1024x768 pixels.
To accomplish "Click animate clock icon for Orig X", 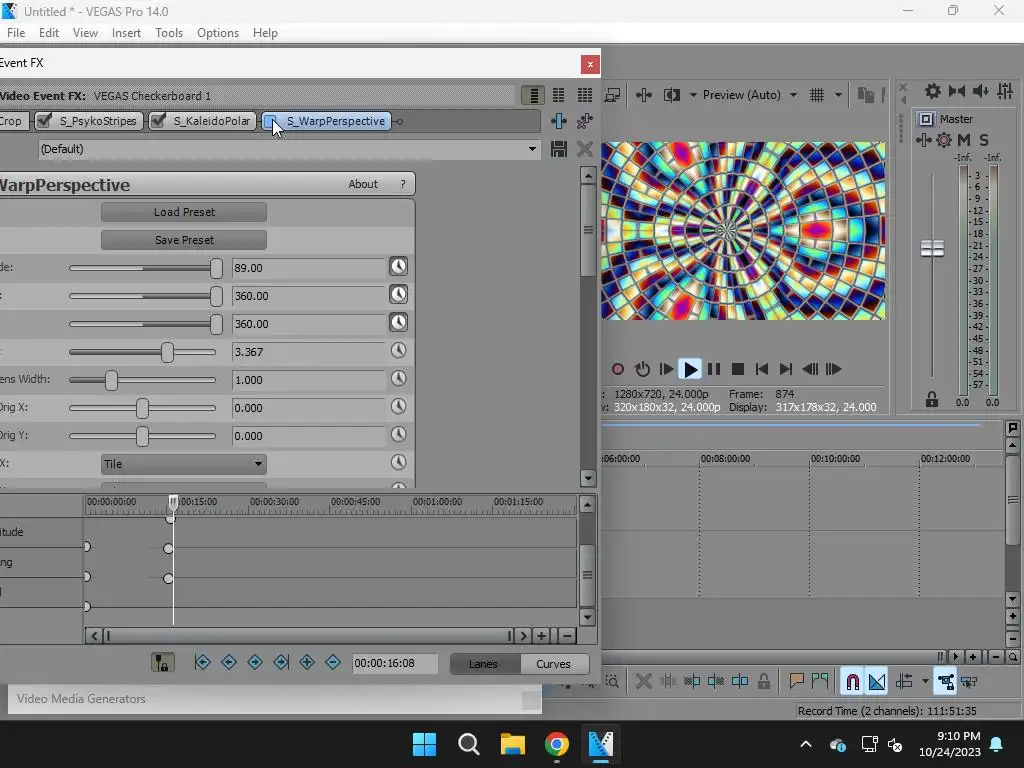I will pyautogui.click(x=398, y=407).
